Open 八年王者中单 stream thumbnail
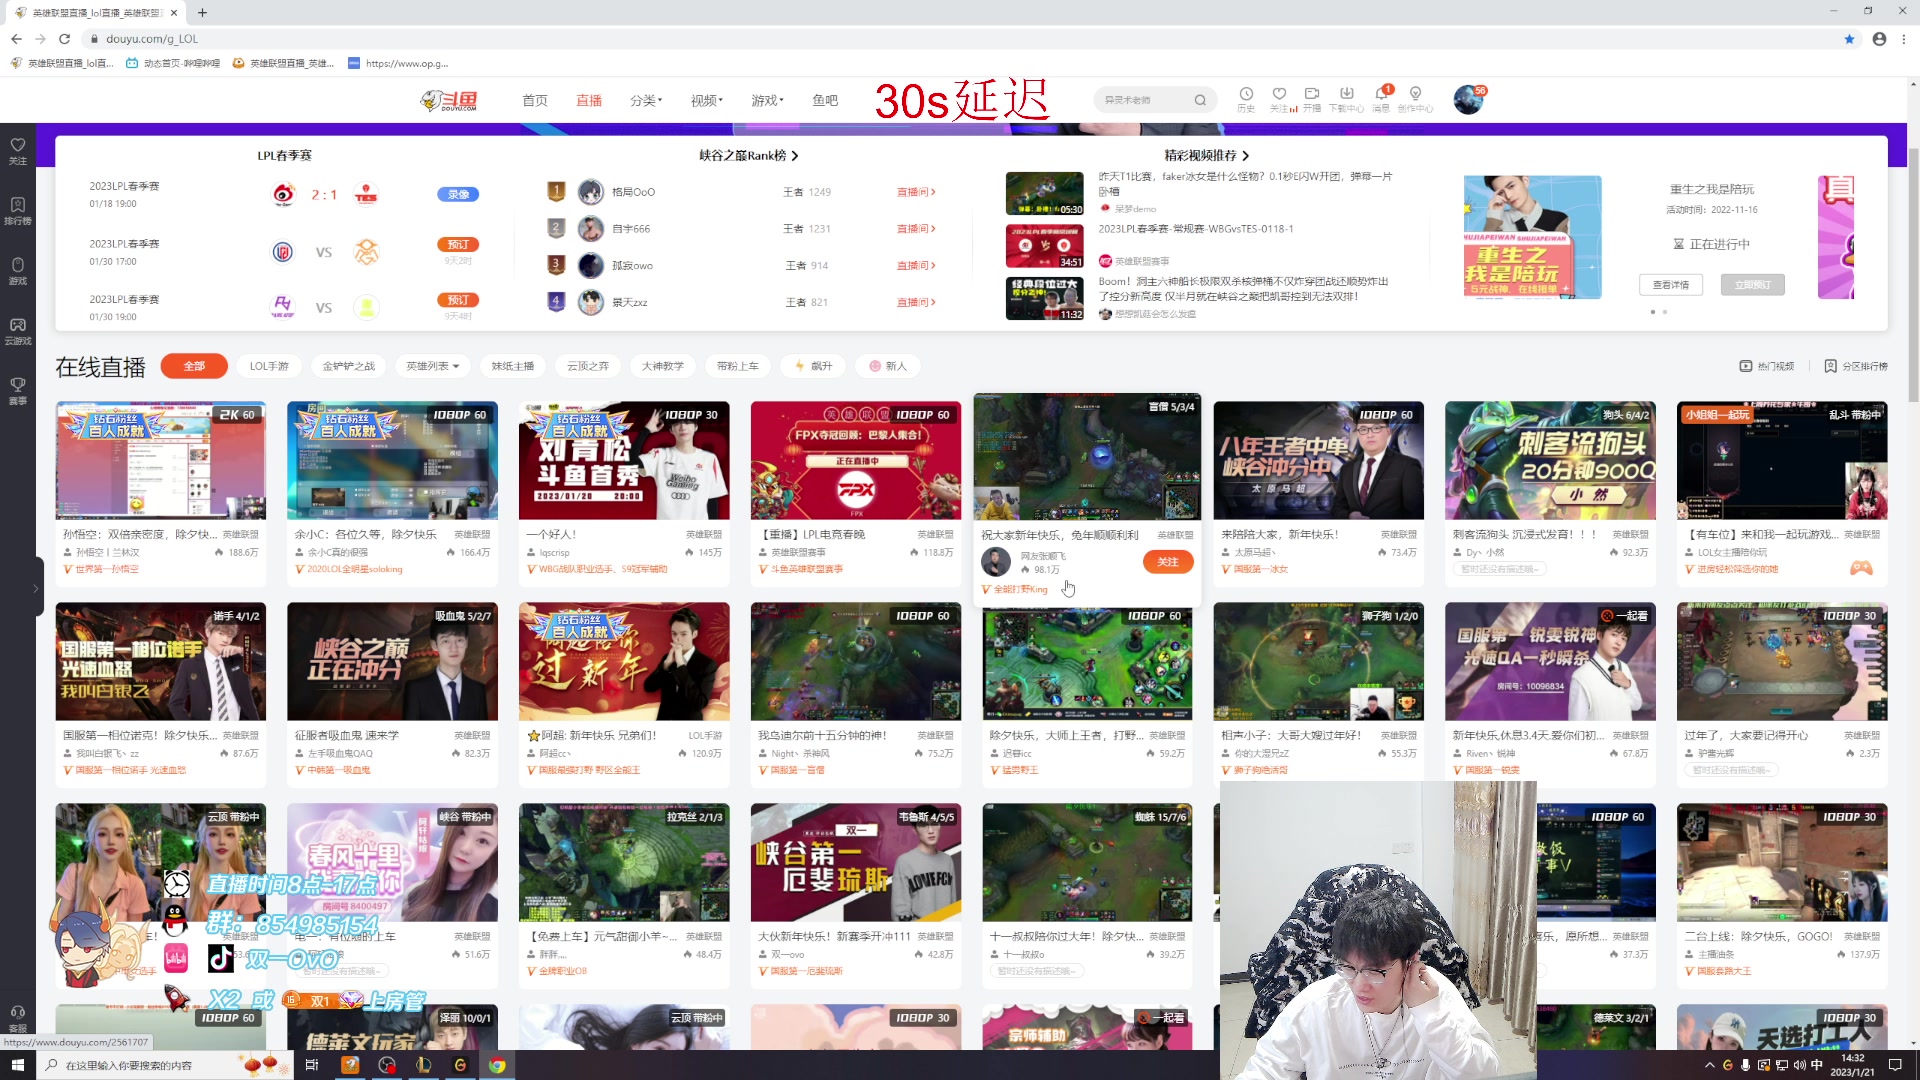This screenshot has height=1080, width=1920. (1318, 460)
